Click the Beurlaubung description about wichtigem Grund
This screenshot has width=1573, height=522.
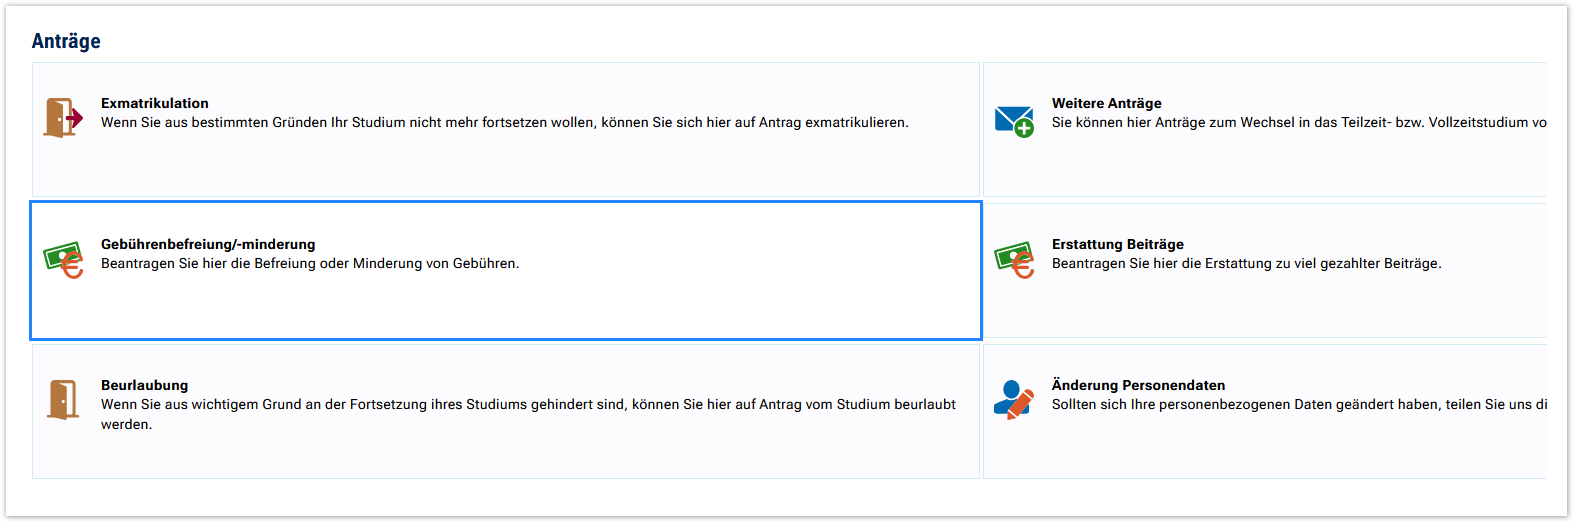coord(528,404)
